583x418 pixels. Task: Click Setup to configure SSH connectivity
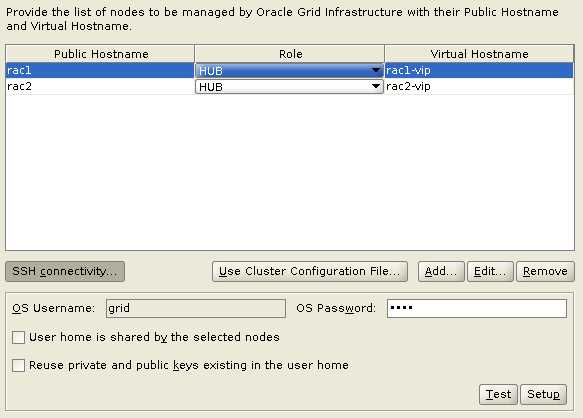(543, 394)
